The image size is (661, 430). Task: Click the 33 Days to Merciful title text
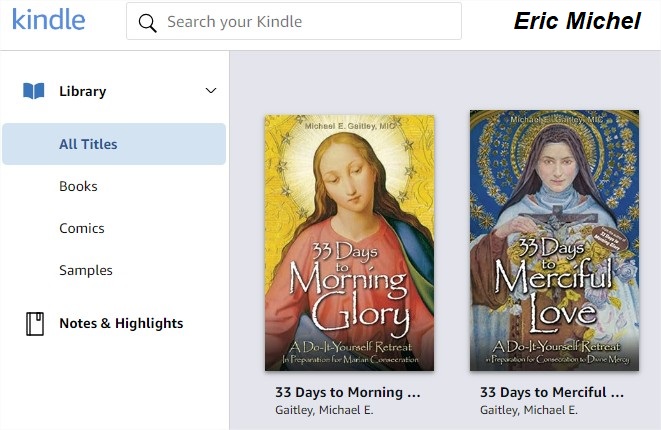(555, 392)
